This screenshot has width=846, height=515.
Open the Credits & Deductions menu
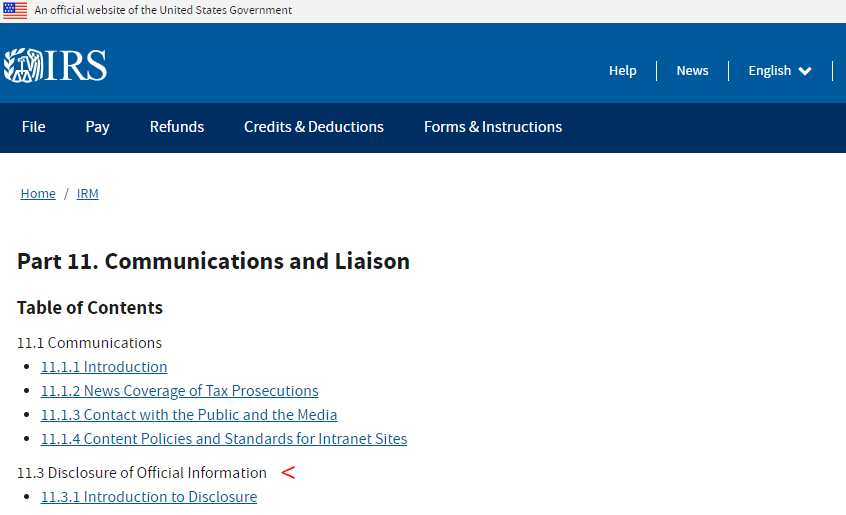point(313,127)
